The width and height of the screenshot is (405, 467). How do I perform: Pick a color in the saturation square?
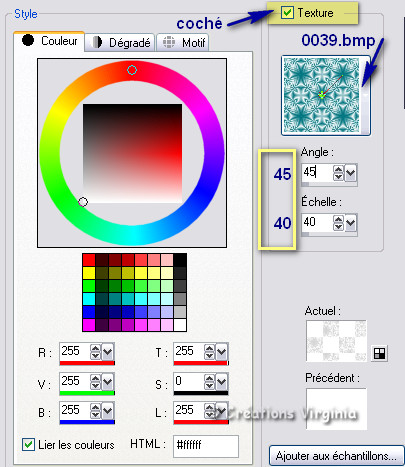point(132,153)
